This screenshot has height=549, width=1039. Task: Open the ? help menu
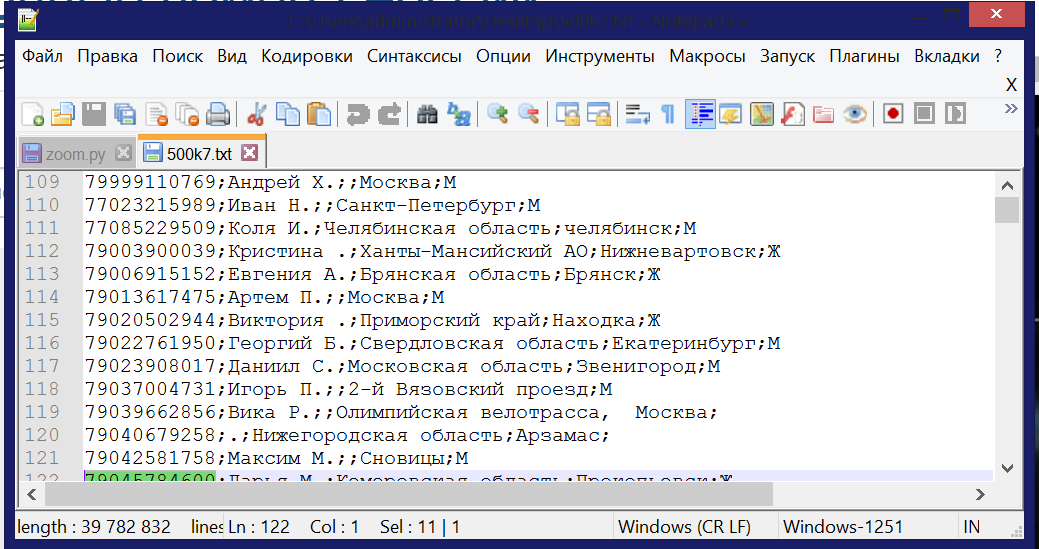pos(998,56)
